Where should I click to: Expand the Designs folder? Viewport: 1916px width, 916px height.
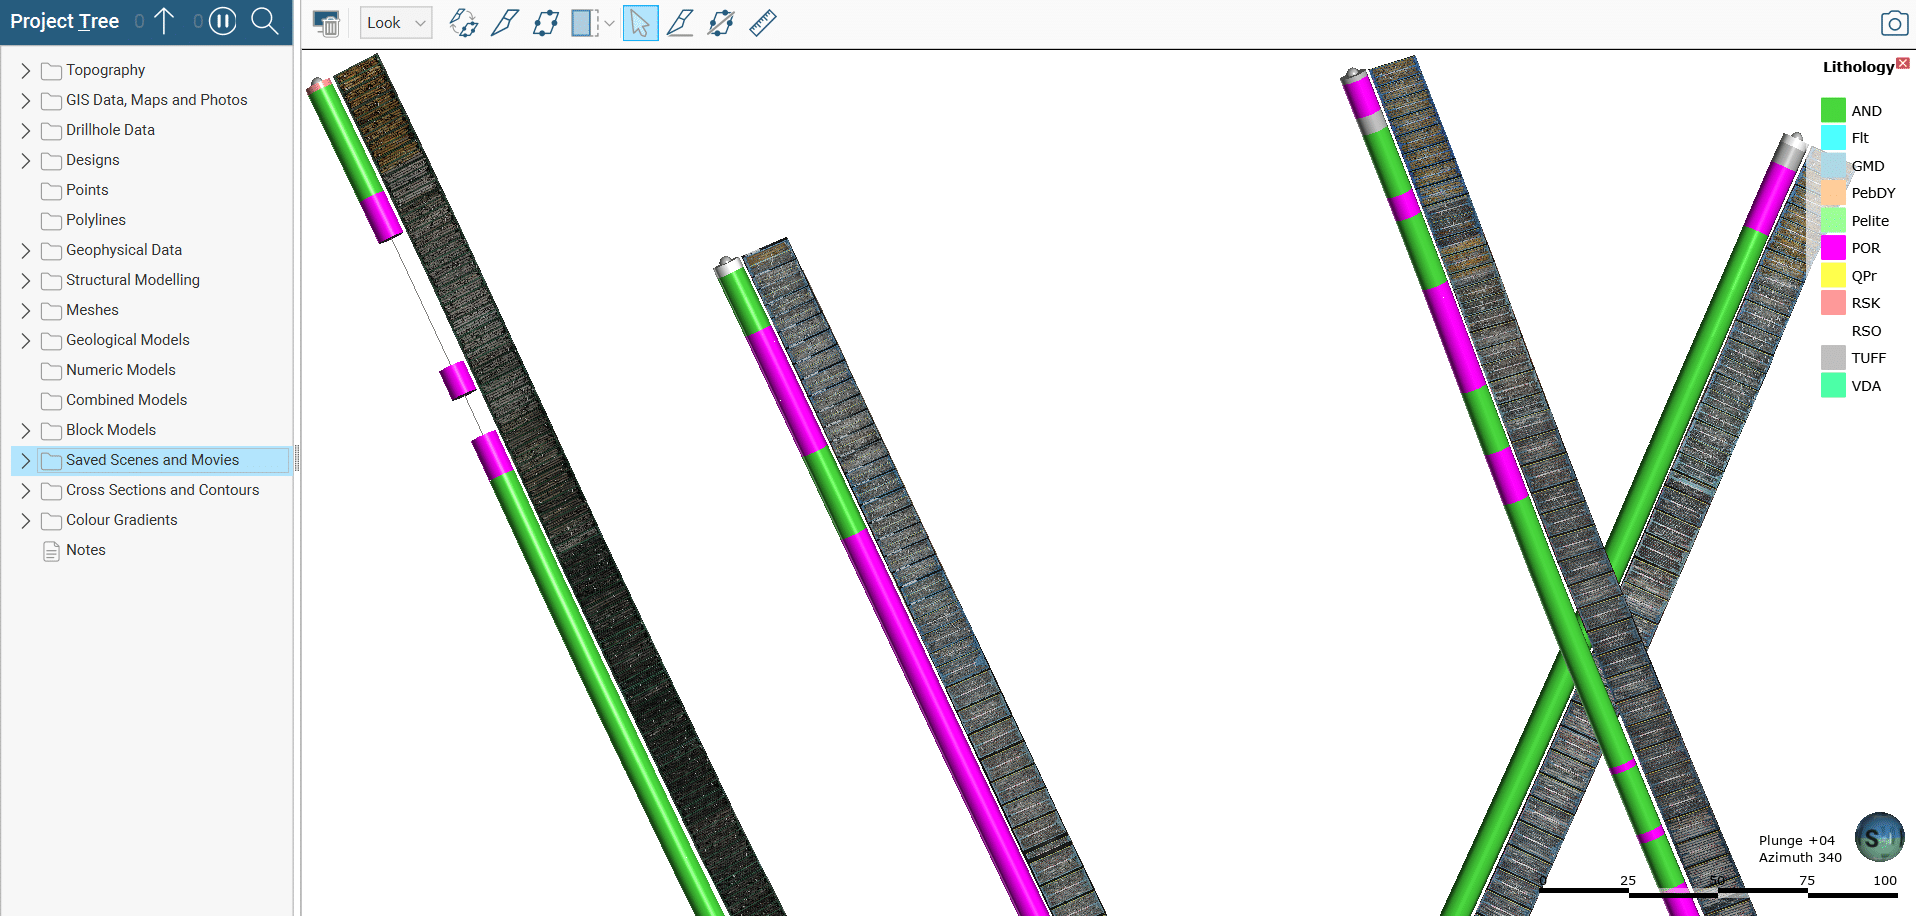coord(26,161)
